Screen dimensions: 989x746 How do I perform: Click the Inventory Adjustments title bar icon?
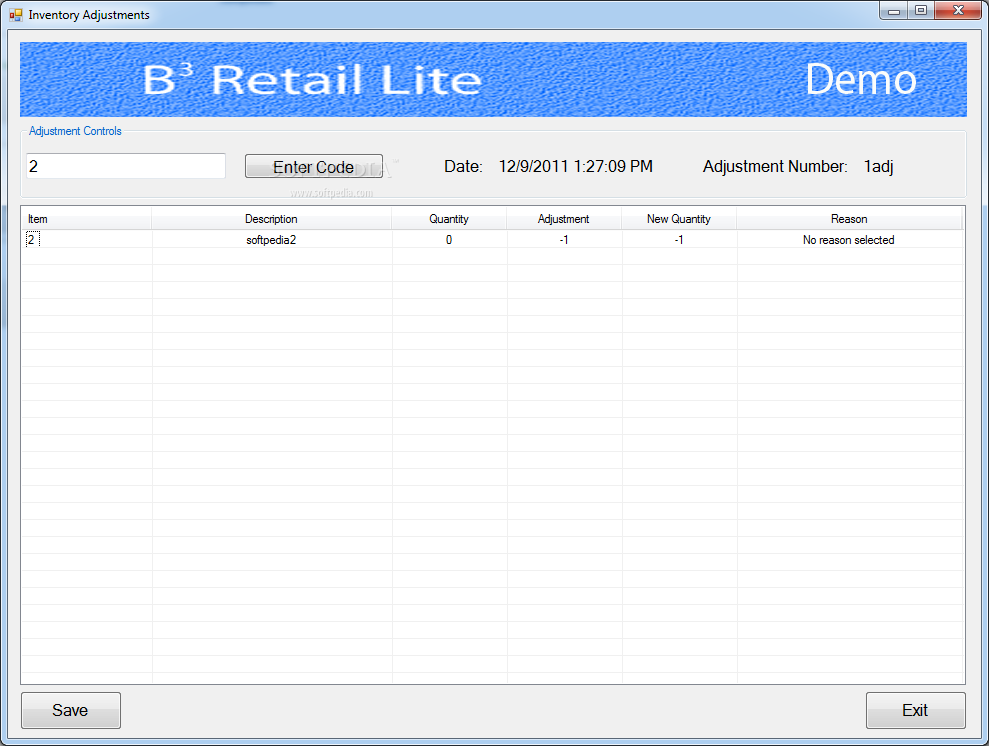click(16, 15)
